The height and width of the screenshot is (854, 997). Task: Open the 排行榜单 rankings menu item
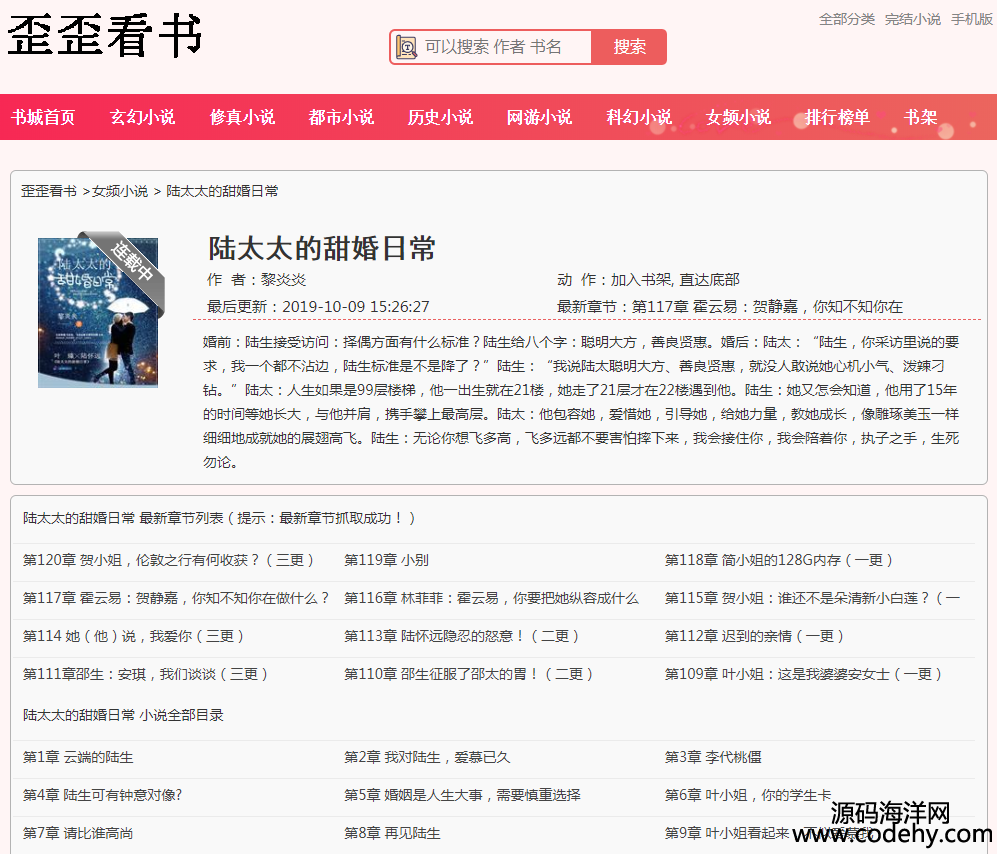[837, 117]
